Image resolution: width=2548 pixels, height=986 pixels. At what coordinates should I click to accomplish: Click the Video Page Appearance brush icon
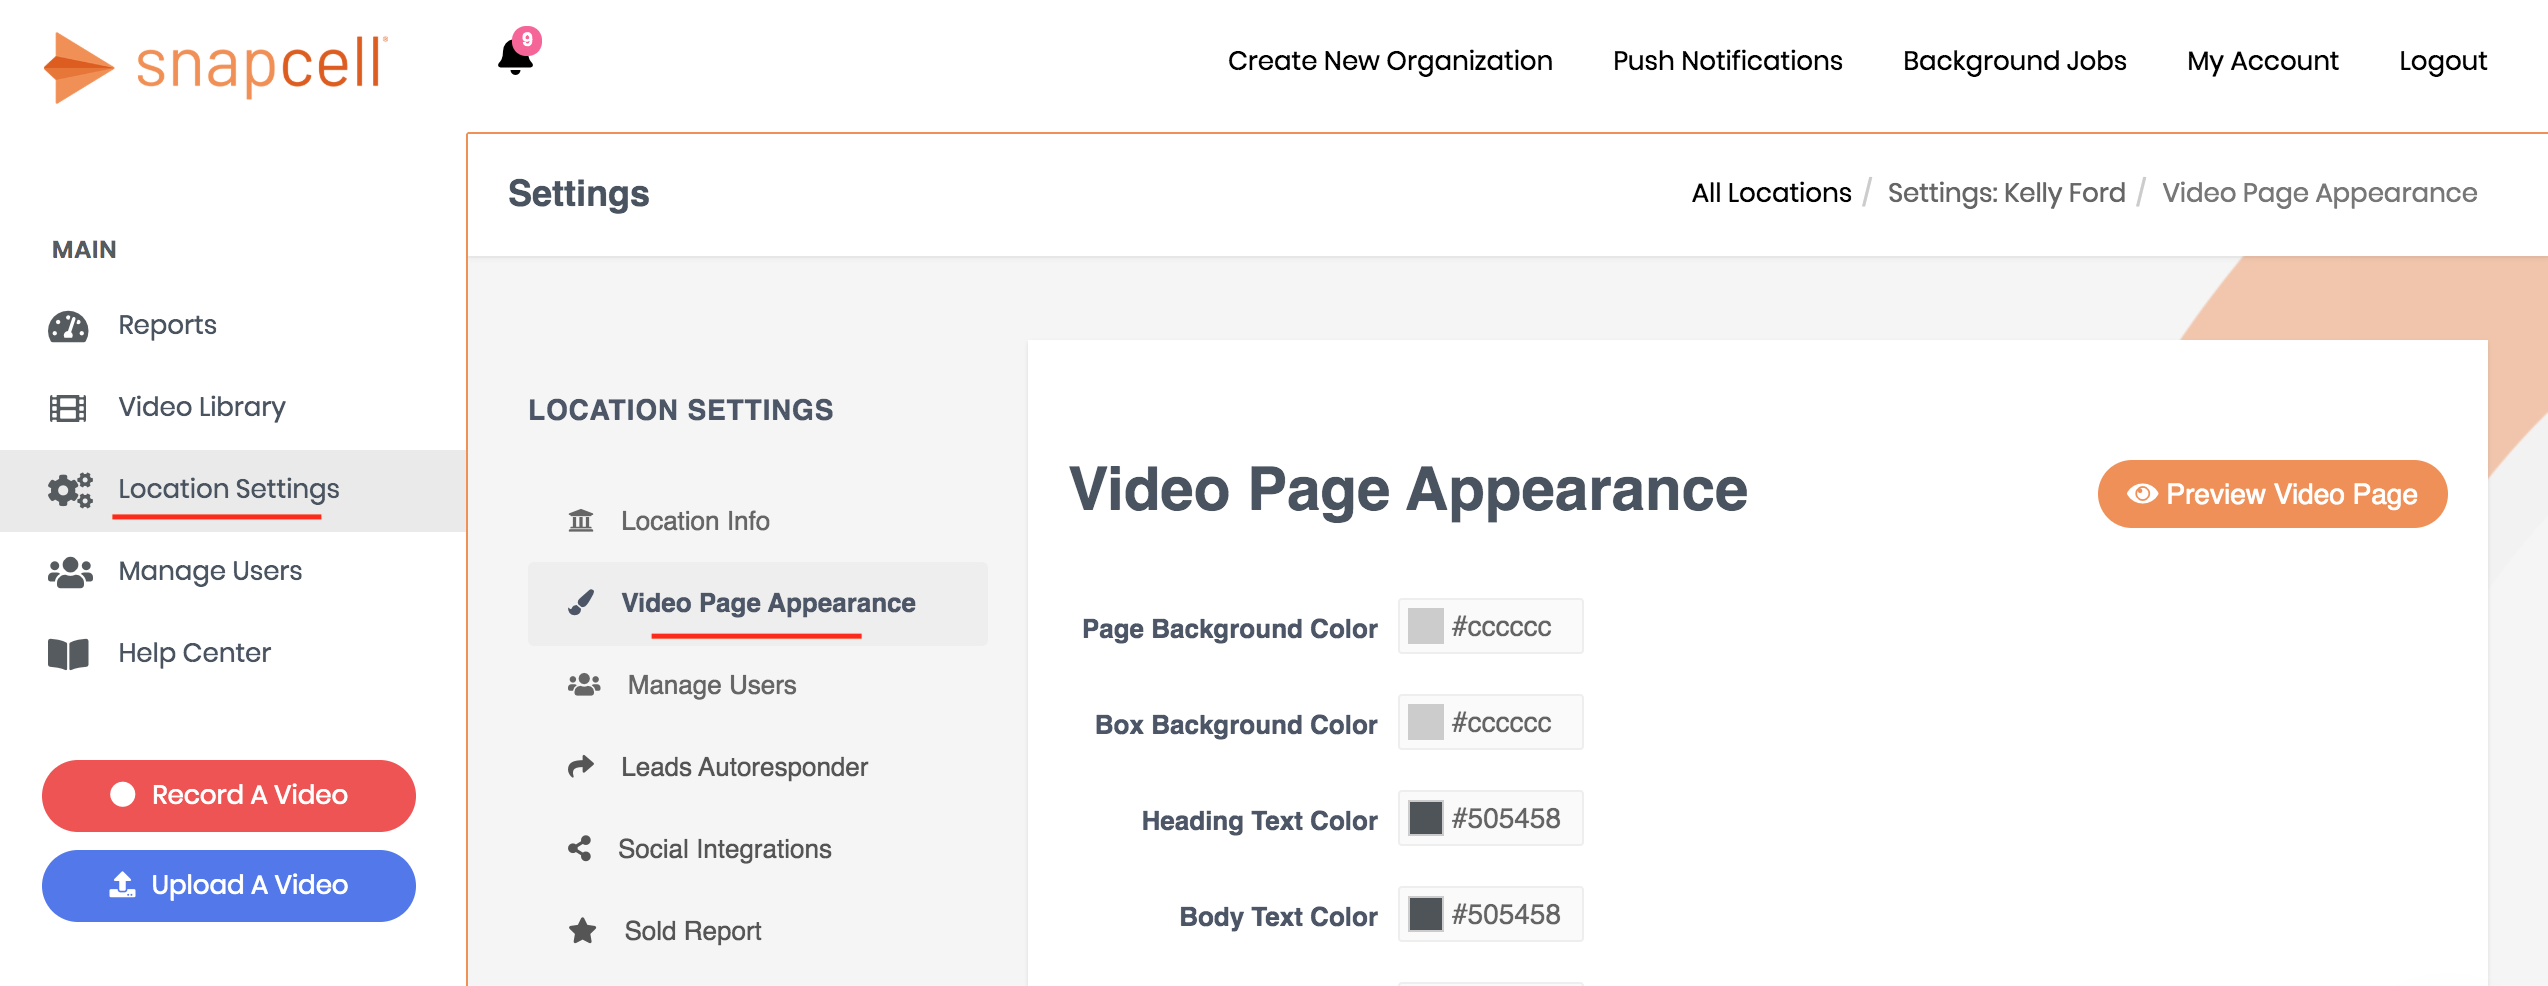coord(581,602)
